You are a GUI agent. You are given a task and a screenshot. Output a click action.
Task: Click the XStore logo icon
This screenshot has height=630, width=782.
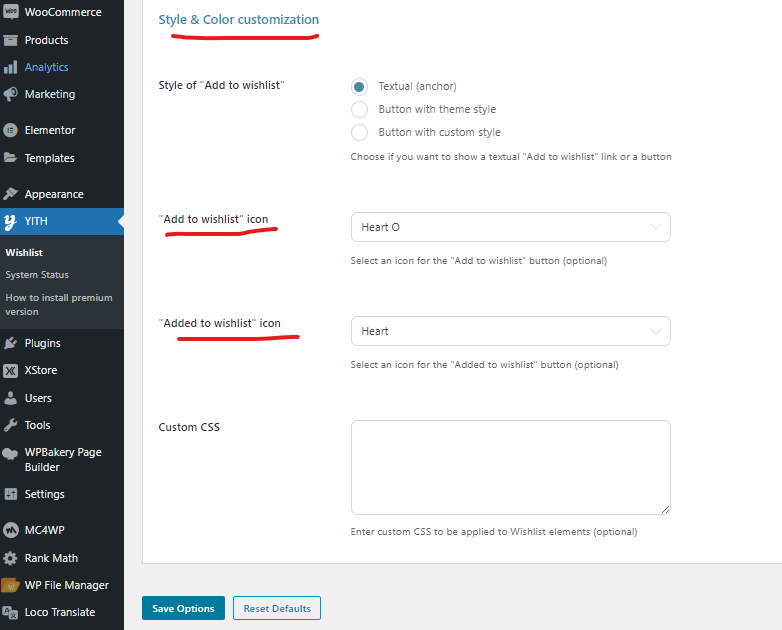click(10, 370)
